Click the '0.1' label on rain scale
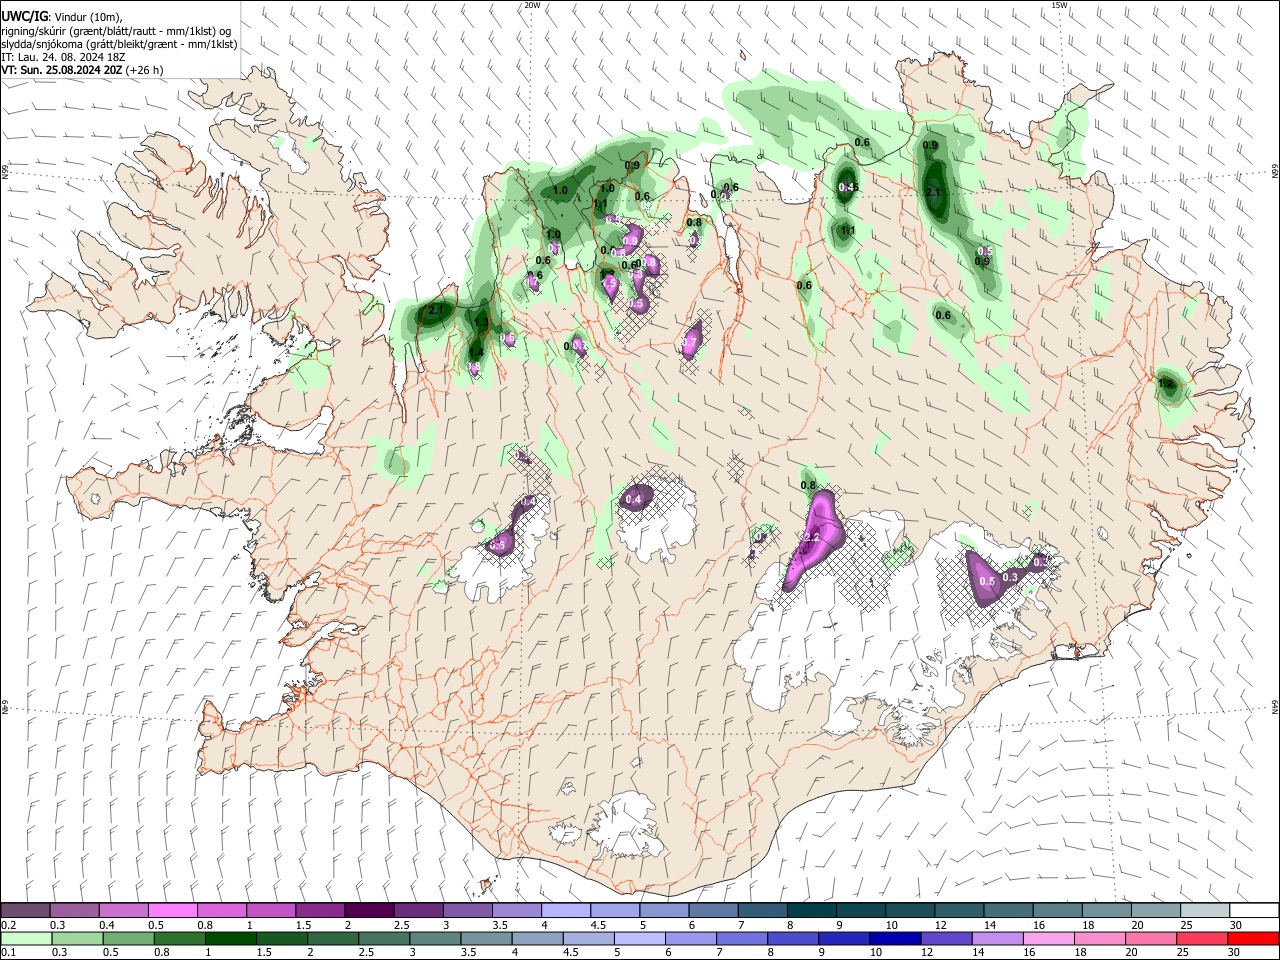 [x=8, y=953]
